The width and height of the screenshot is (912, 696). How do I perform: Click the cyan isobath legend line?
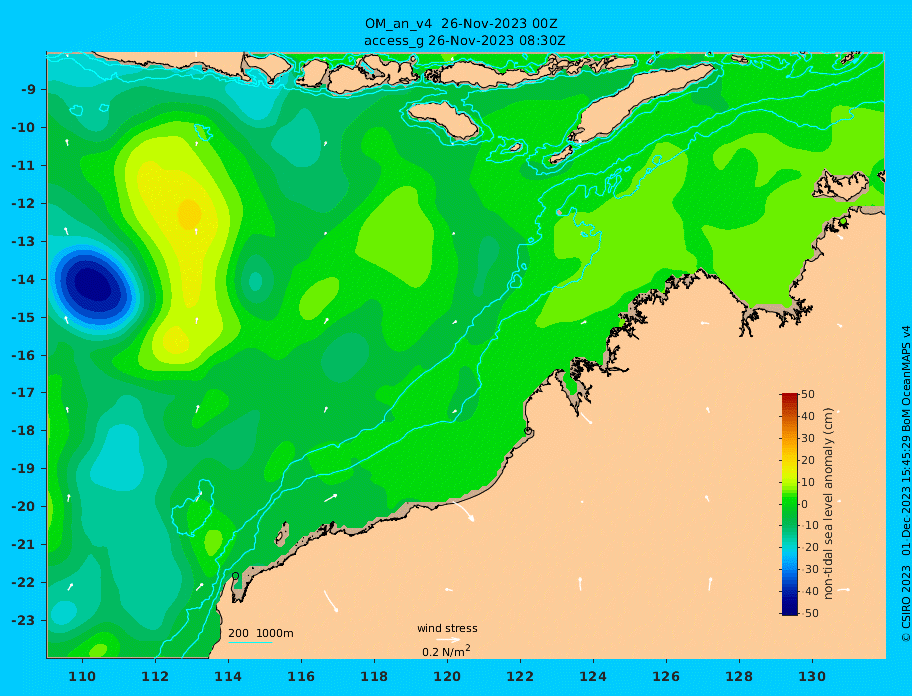coord(250,642)
